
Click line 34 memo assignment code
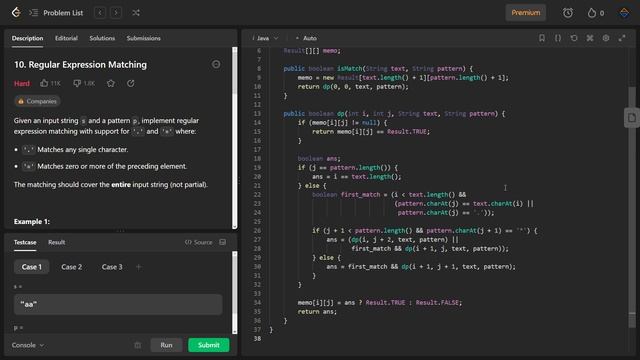[x=380, y=302]
